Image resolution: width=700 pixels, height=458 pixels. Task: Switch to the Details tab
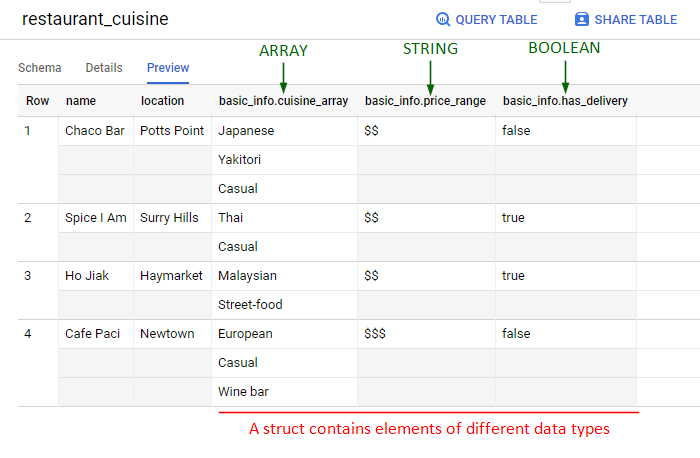pos(104,68)
